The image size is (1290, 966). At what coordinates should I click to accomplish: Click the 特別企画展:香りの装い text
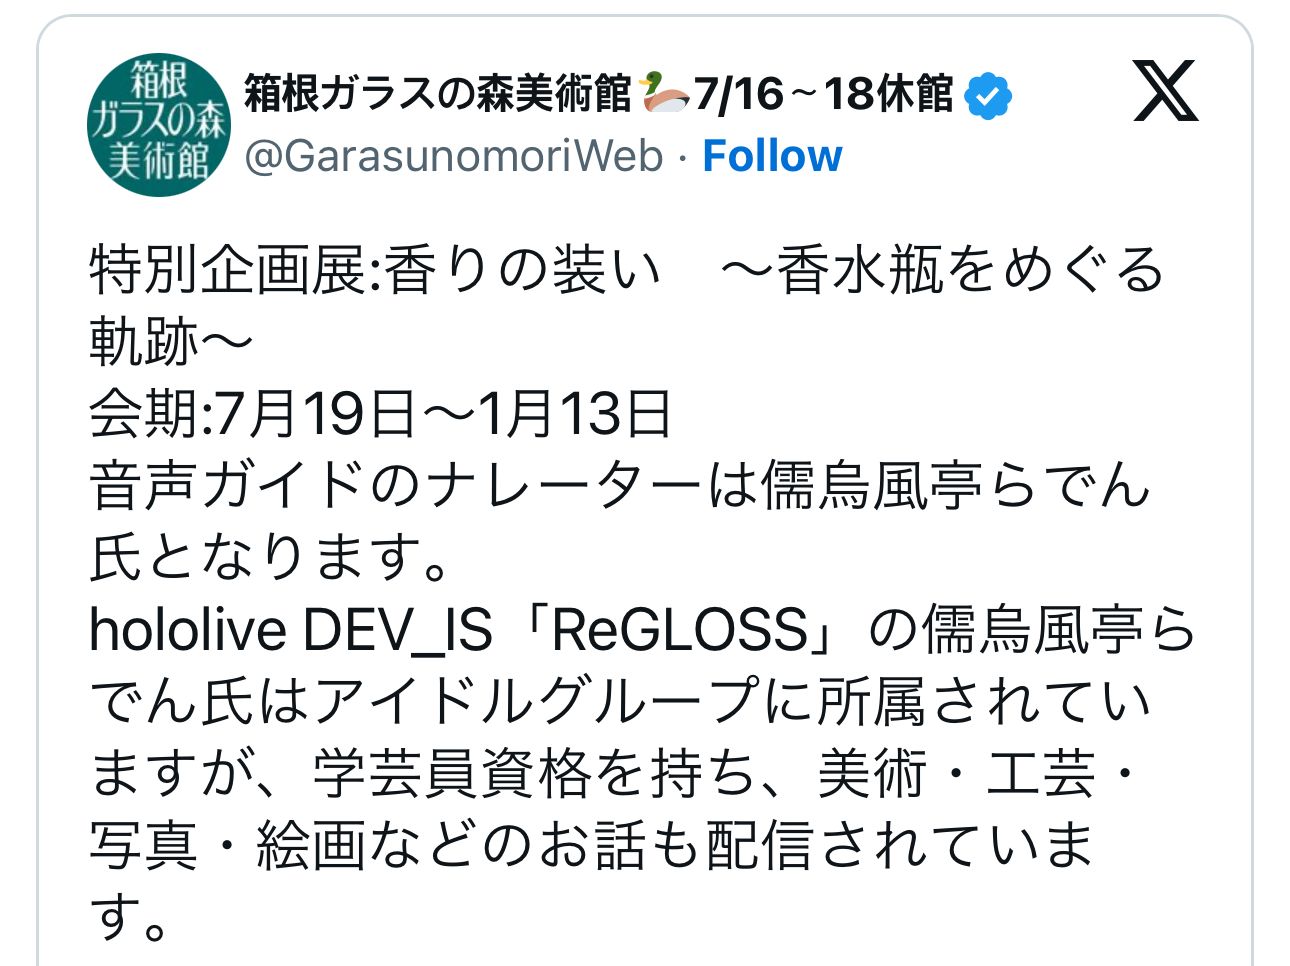pos(375,270)
